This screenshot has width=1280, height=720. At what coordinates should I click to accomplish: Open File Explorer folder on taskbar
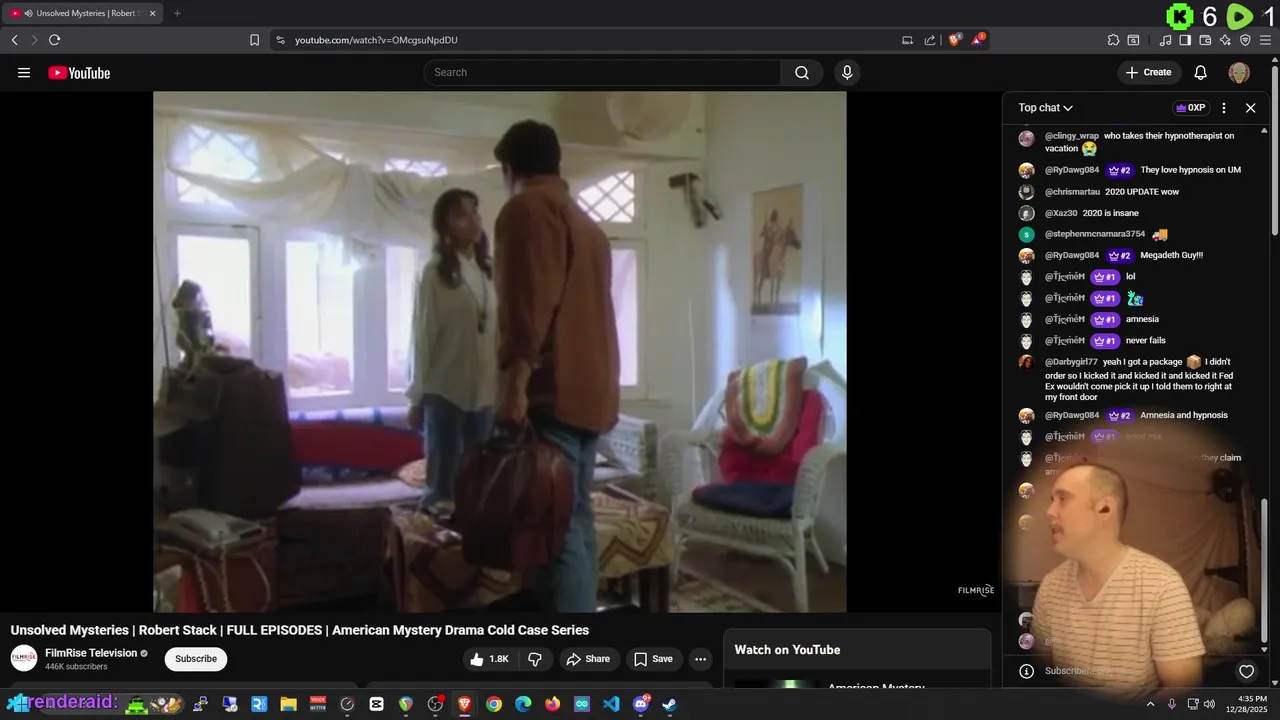[x=288, y=704]
